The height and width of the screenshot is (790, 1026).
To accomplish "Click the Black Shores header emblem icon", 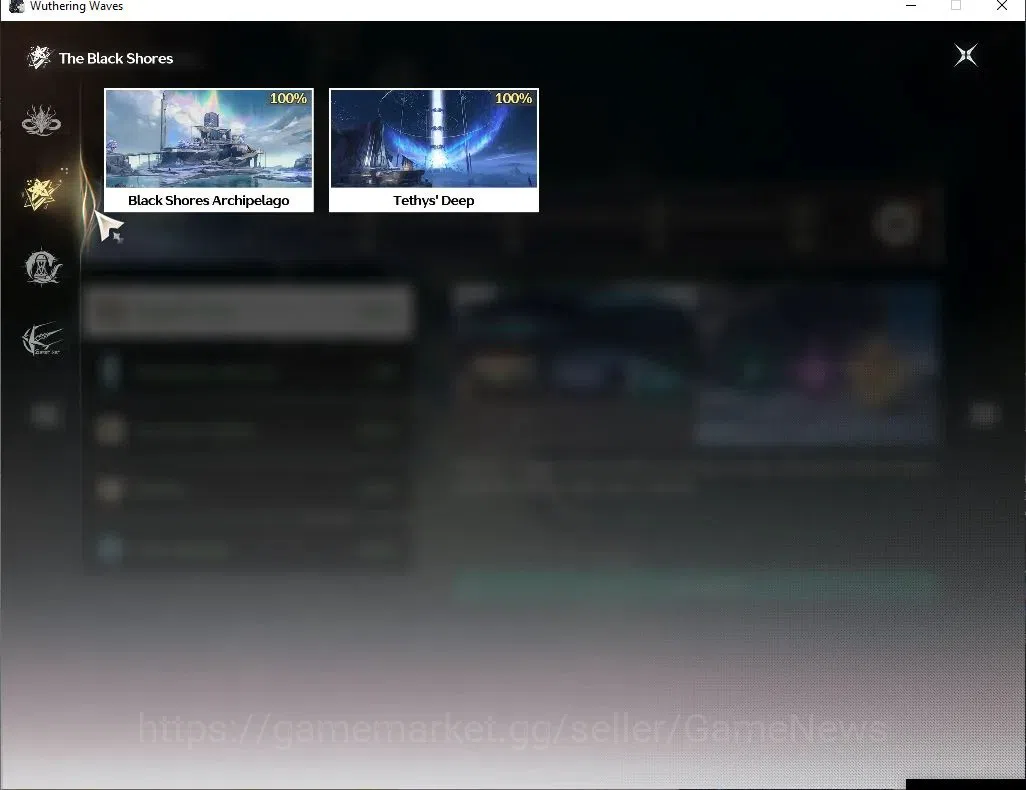I will pos(39,58).
